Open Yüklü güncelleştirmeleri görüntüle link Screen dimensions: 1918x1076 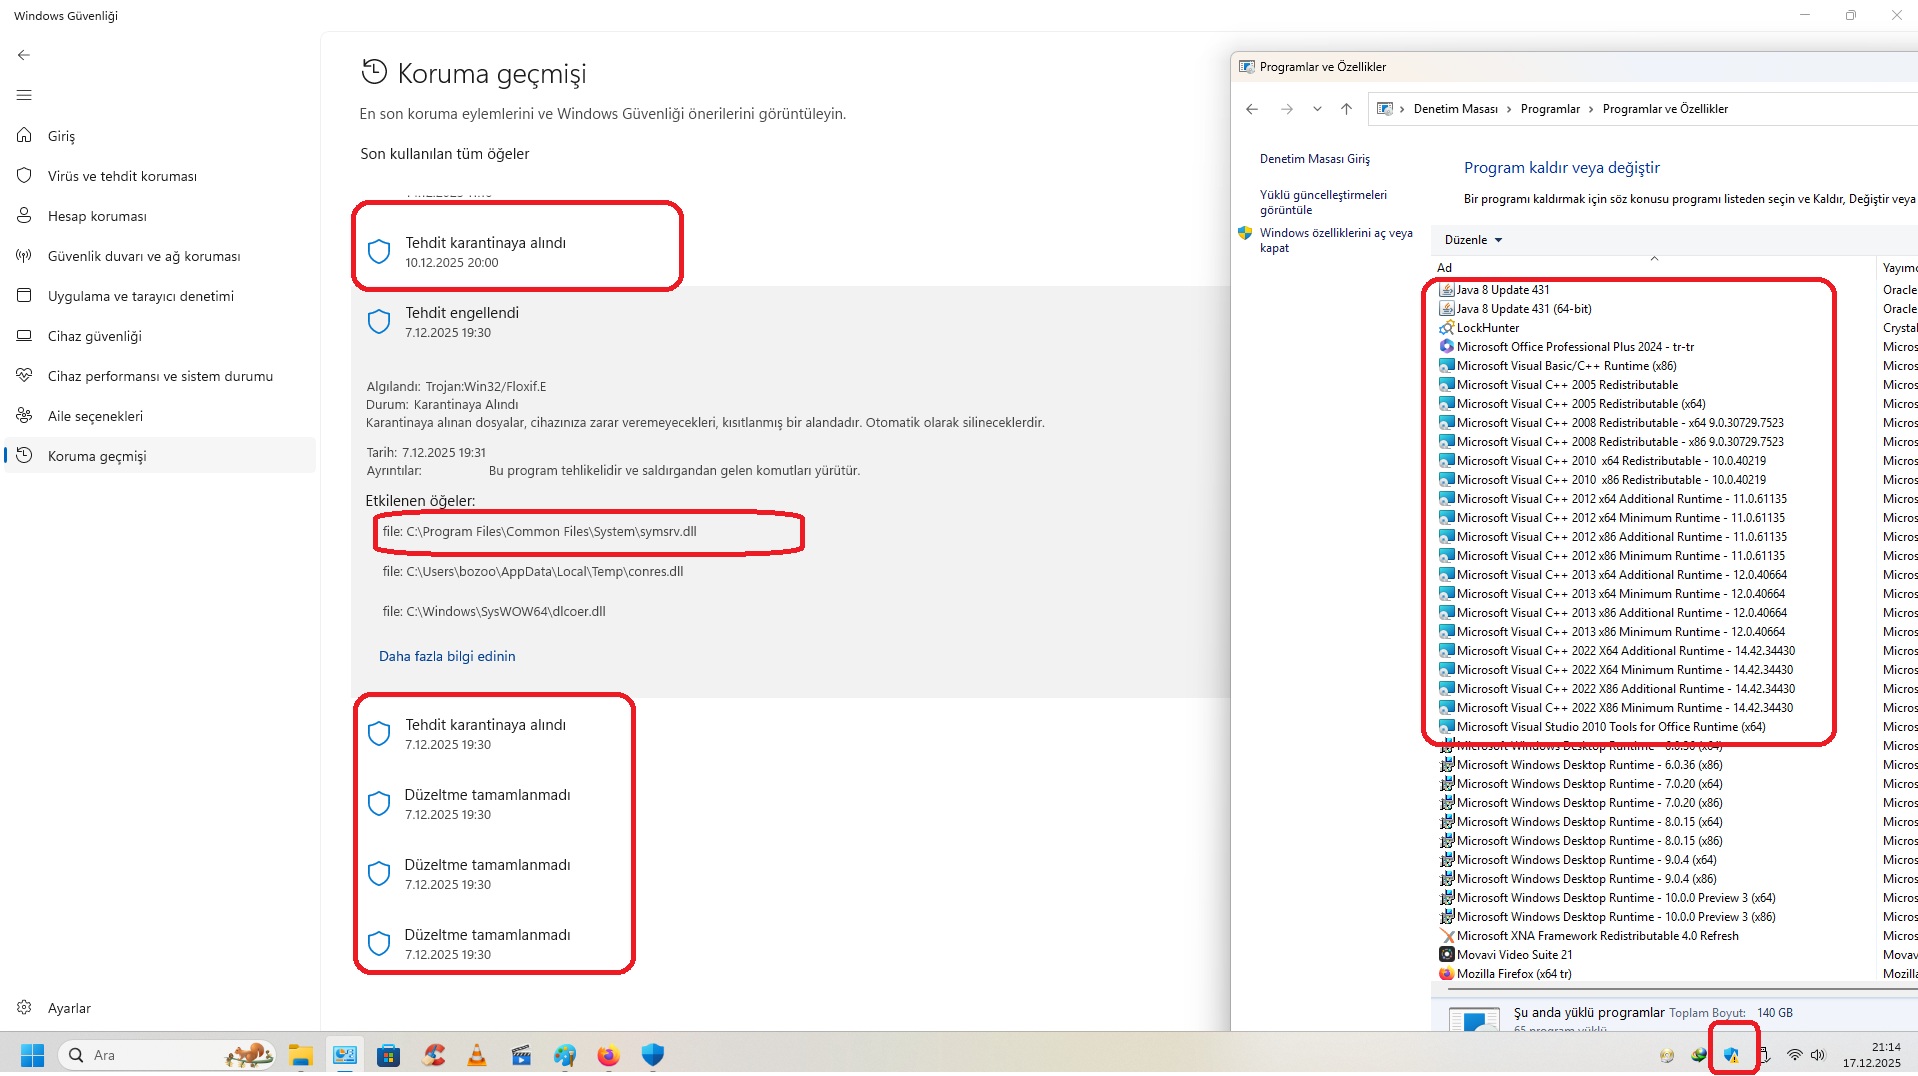tap(1323, 202)
